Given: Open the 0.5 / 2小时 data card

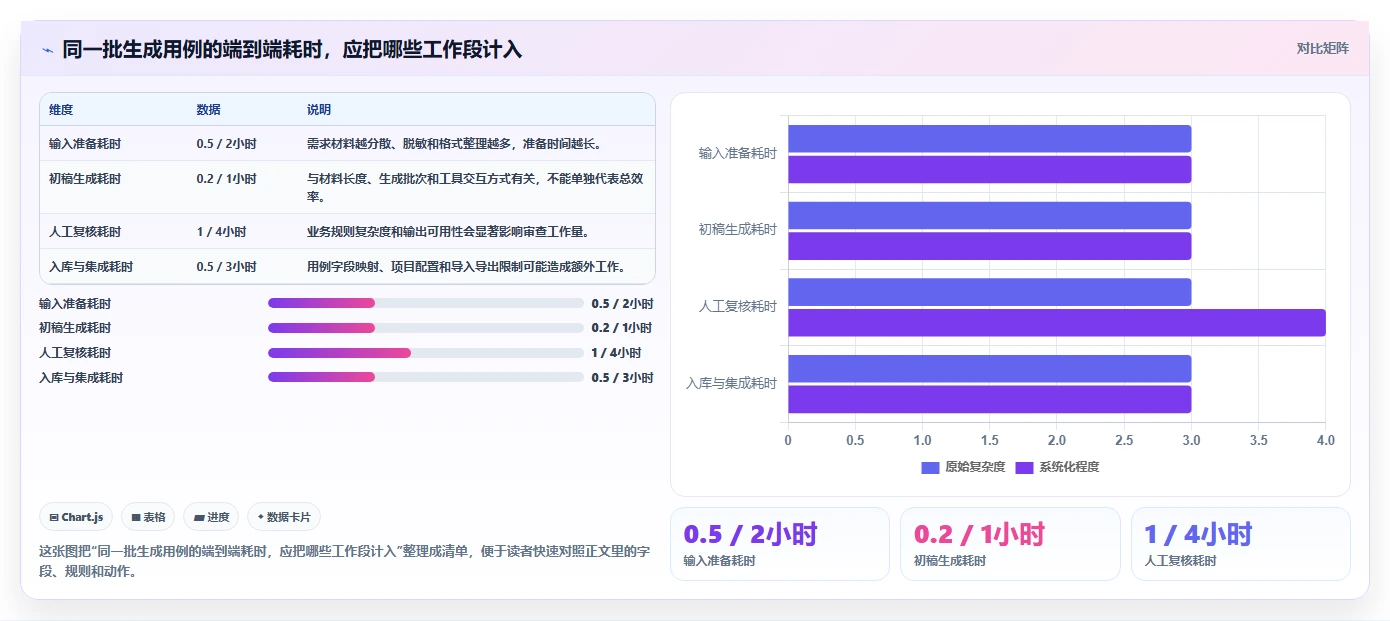Looking at the screenshot, I should [779, 544].
